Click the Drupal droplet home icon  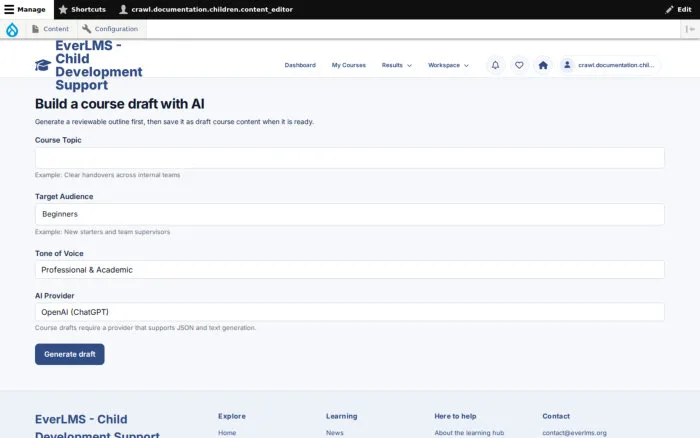pyautogui.click(x=12, y=29)
